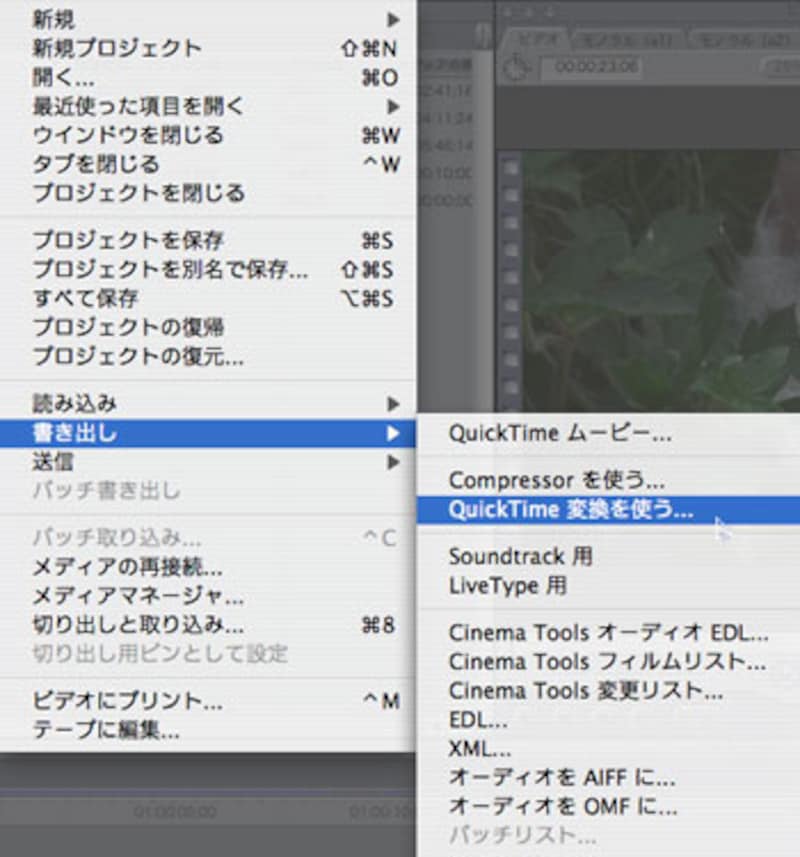Choose XML... export option

(480, 749)
